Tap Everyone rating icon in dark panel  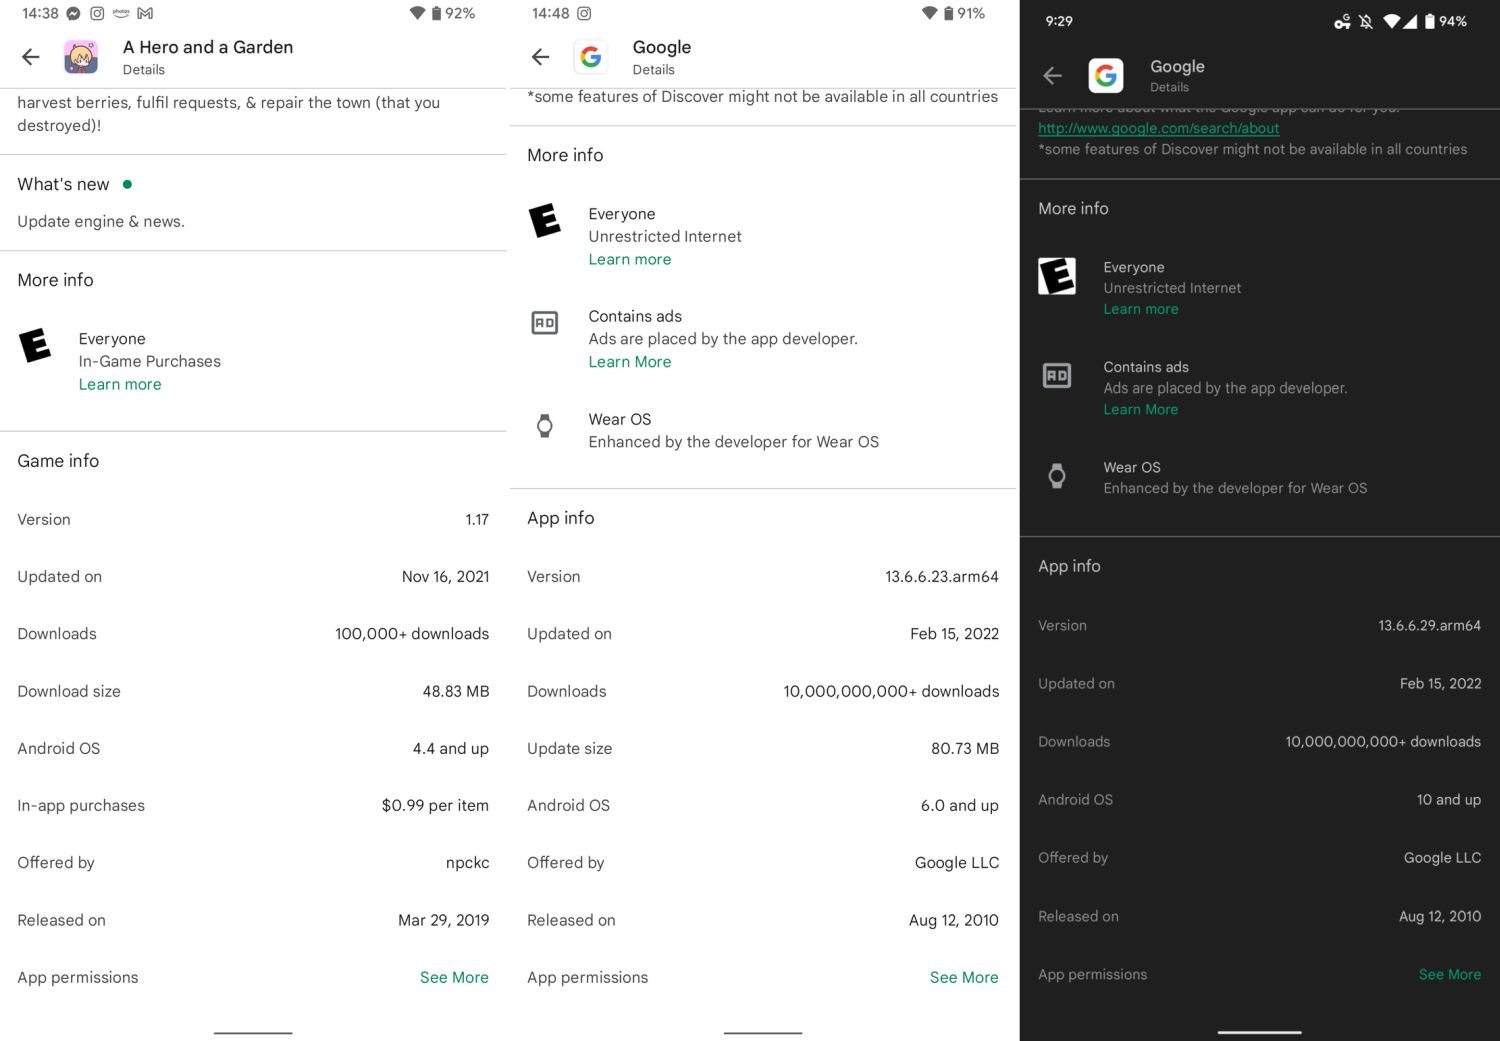coord(1057,276)
